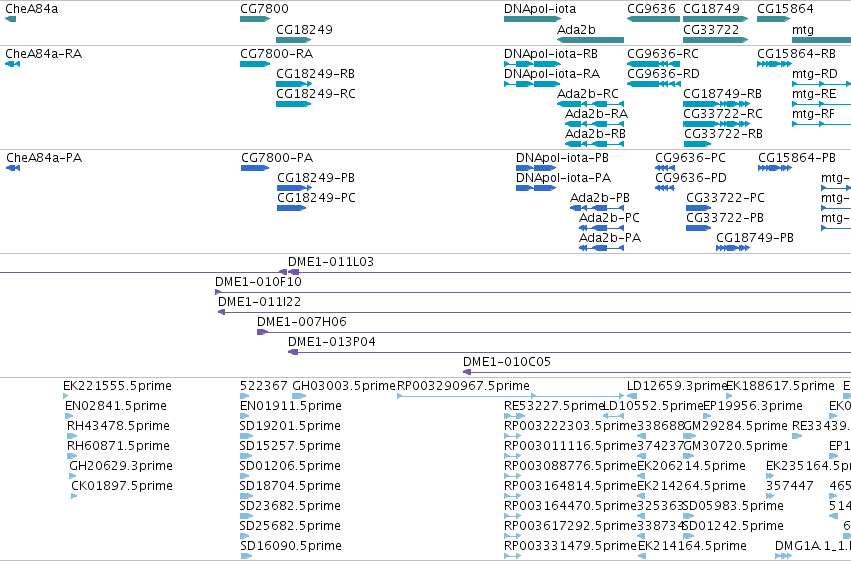The height and width of the screenshot is (561, 851).
Task: Click clone DME1-011I22
Action: tap(259, 302)
